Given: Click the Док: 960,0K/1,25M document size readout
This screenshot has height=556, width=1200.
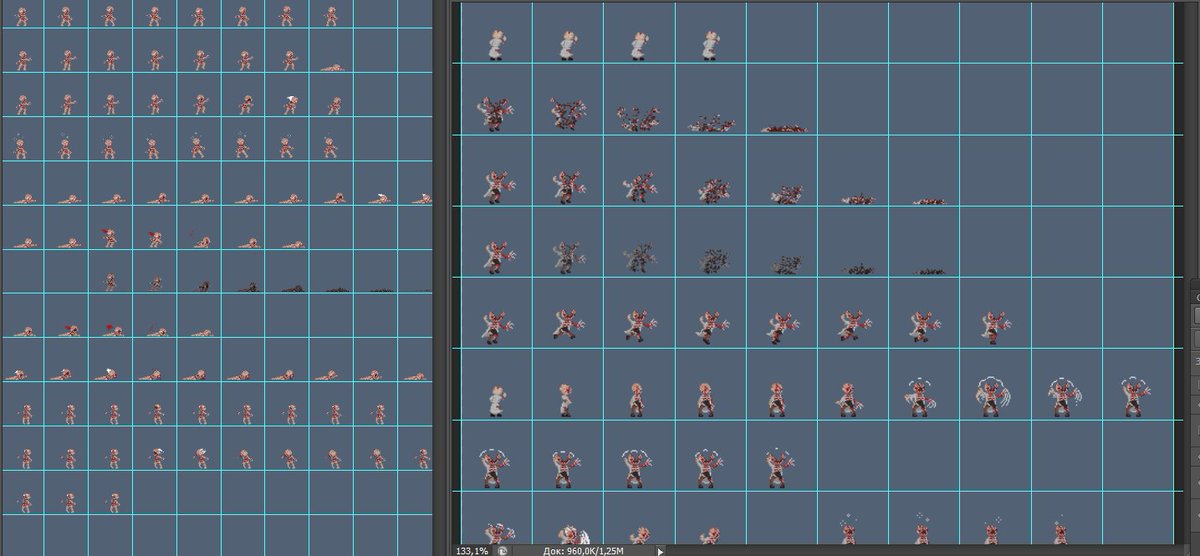Looking at the screenshot, I should (583, 551).
